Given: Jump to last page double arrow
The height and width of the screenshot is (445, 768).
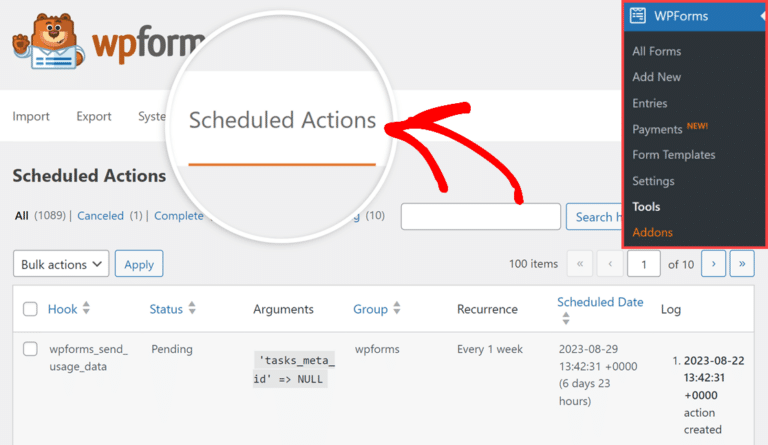Looking at the screenshot, I should pyautogui.click(x=742, y=264).
